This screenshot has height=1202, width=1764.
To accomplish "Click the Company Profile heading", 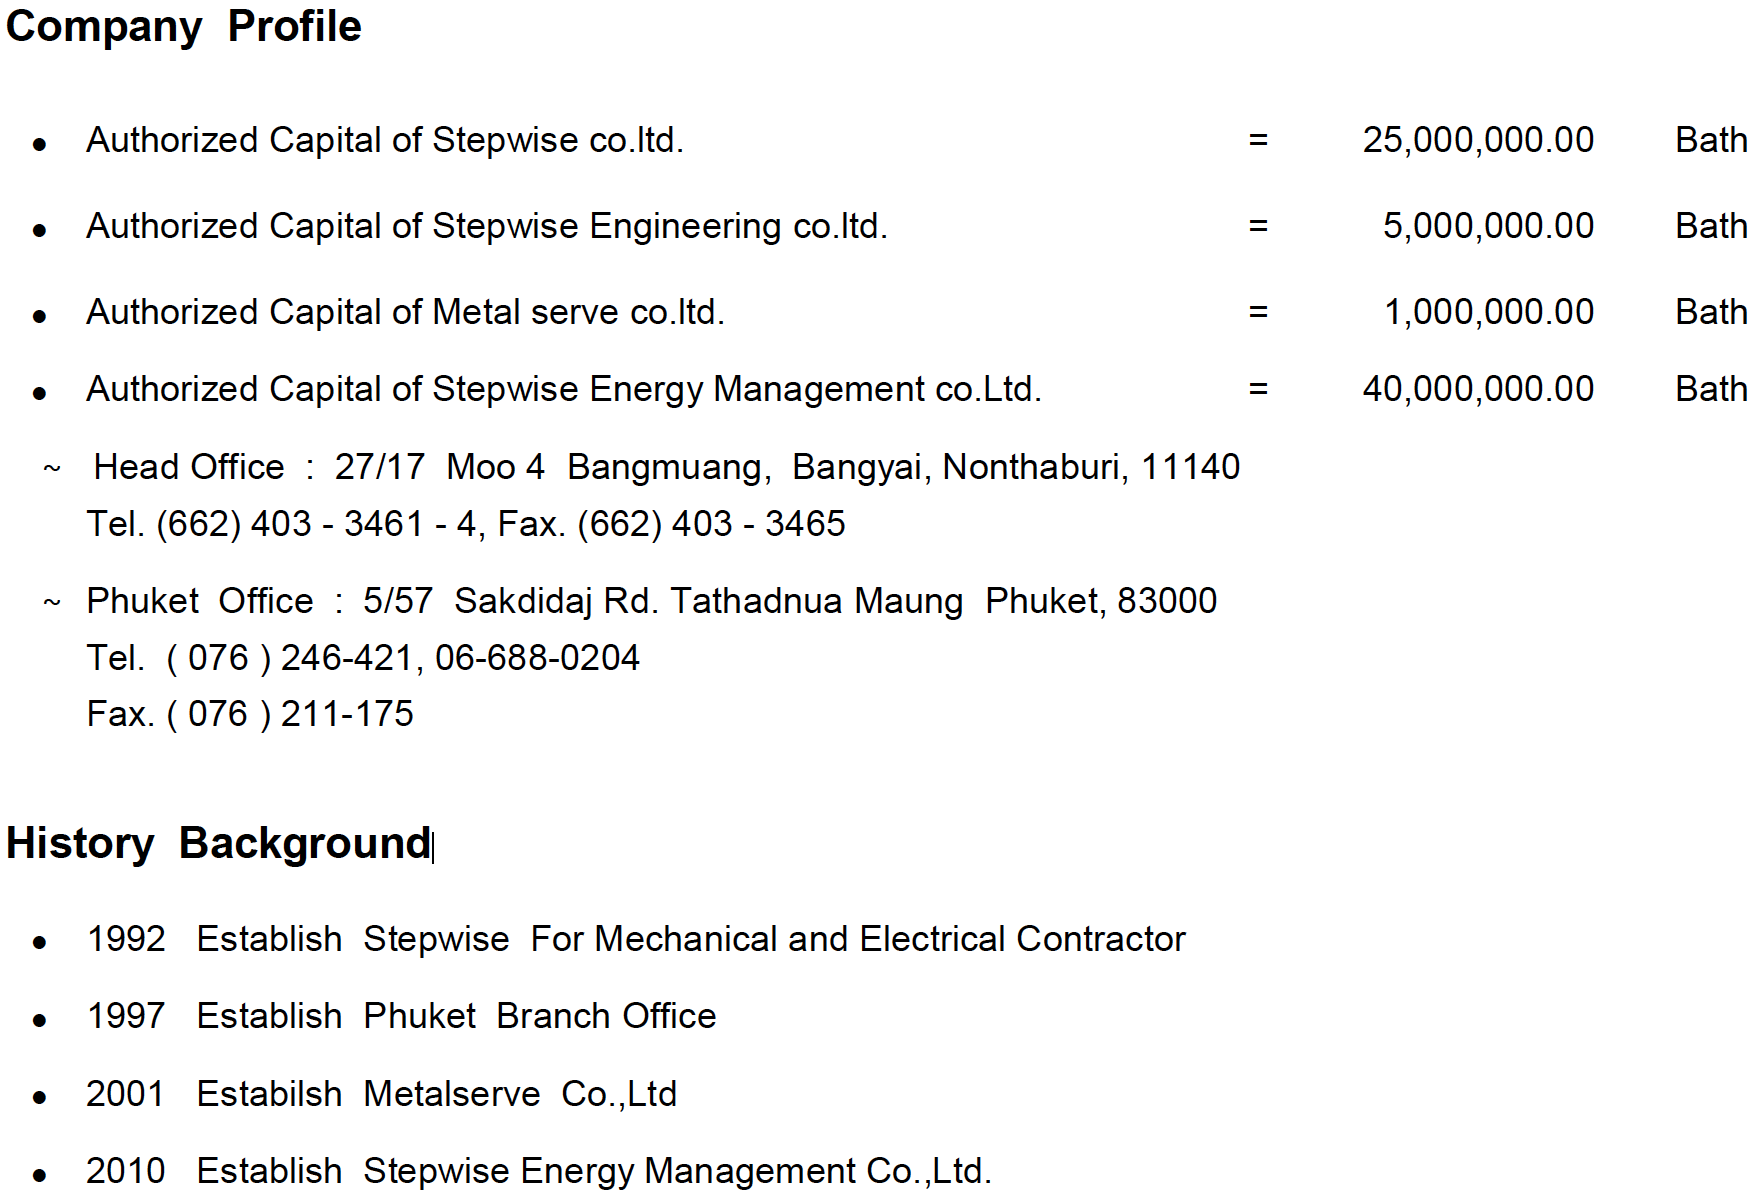I will [x=183, y=27].
